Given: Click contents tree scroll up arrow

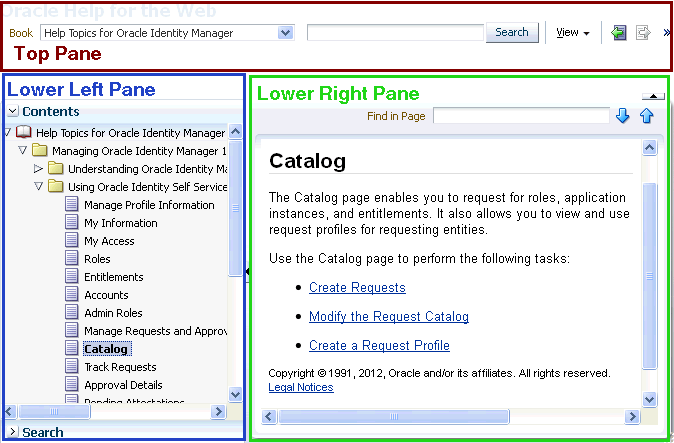Looking at the screenshot, I should [x=236, y=131].
